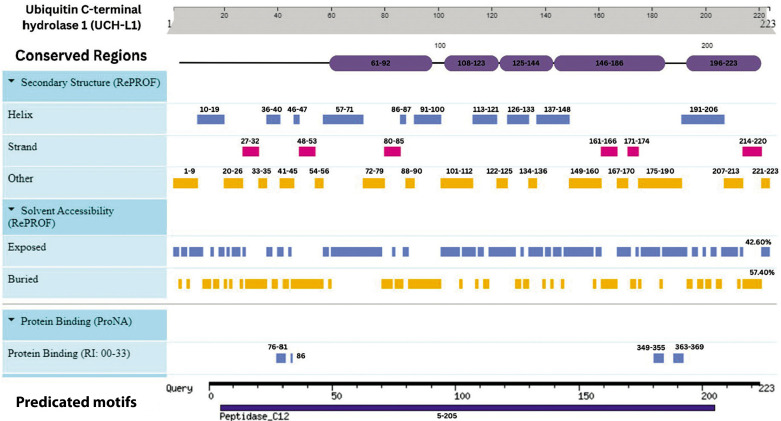
Task: Select helix segment 191-206
Action: (x=703, y=119)
